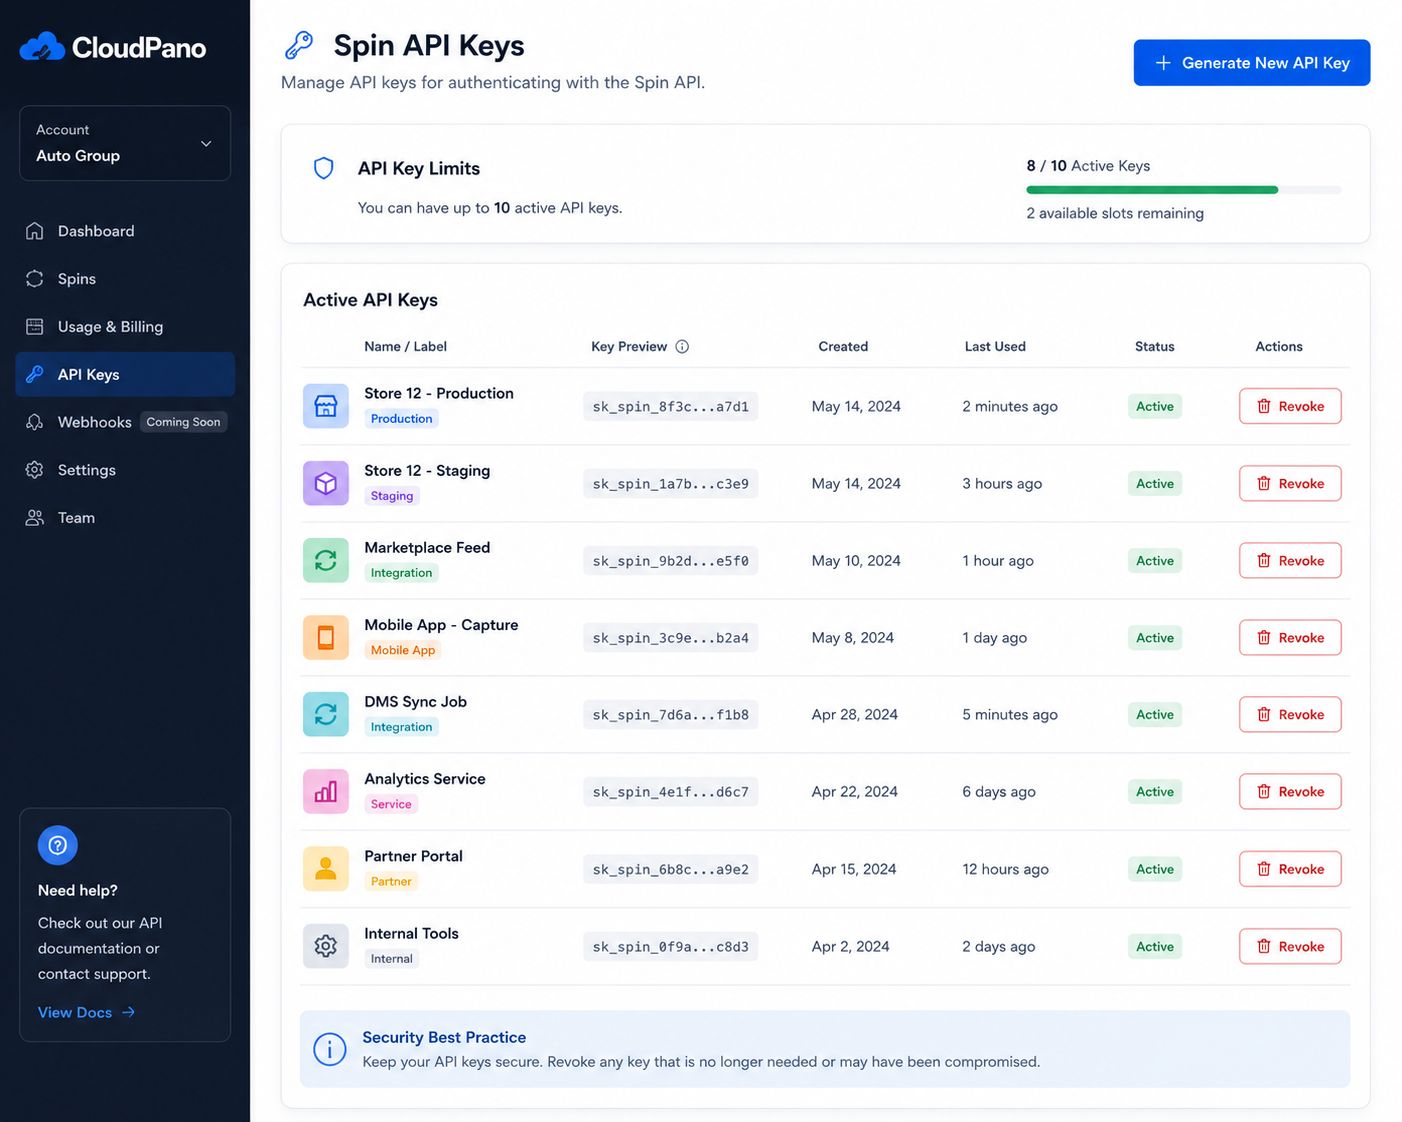Viewport: 1402px width, 1122px height.
Task: Click the Created column header
Action: click(x=843, y=347)
